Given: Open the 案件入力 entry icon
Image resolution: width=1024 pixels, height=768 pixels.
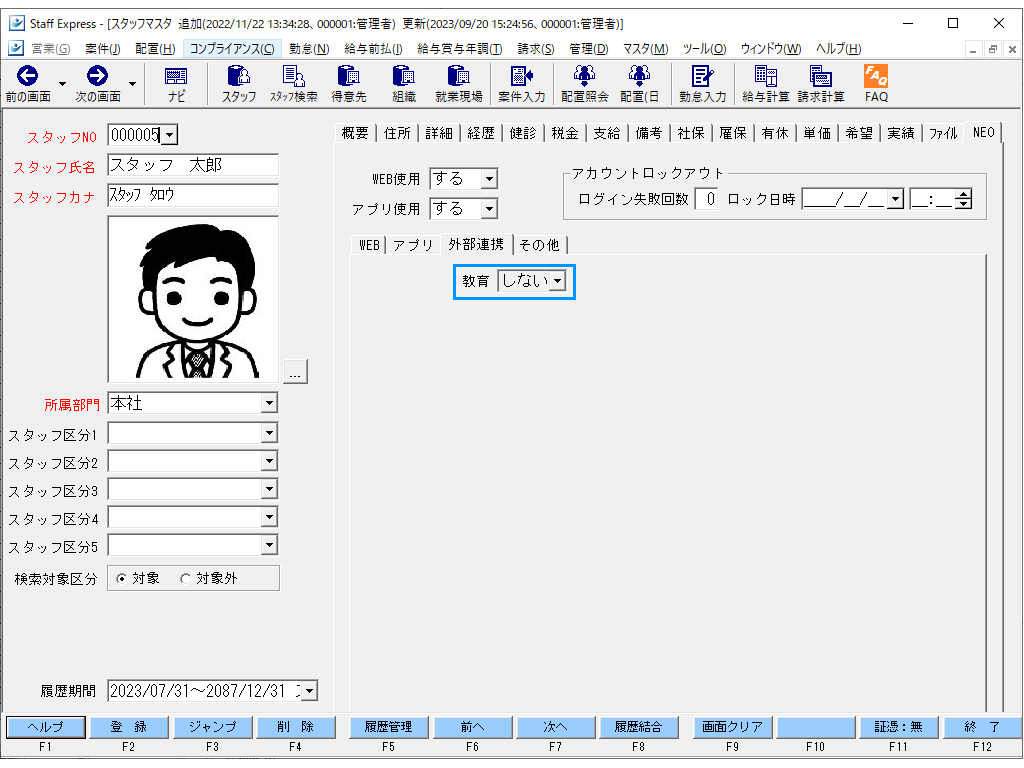Looking at the screenshot, I should pyautogui.click(x=521, y=84).
